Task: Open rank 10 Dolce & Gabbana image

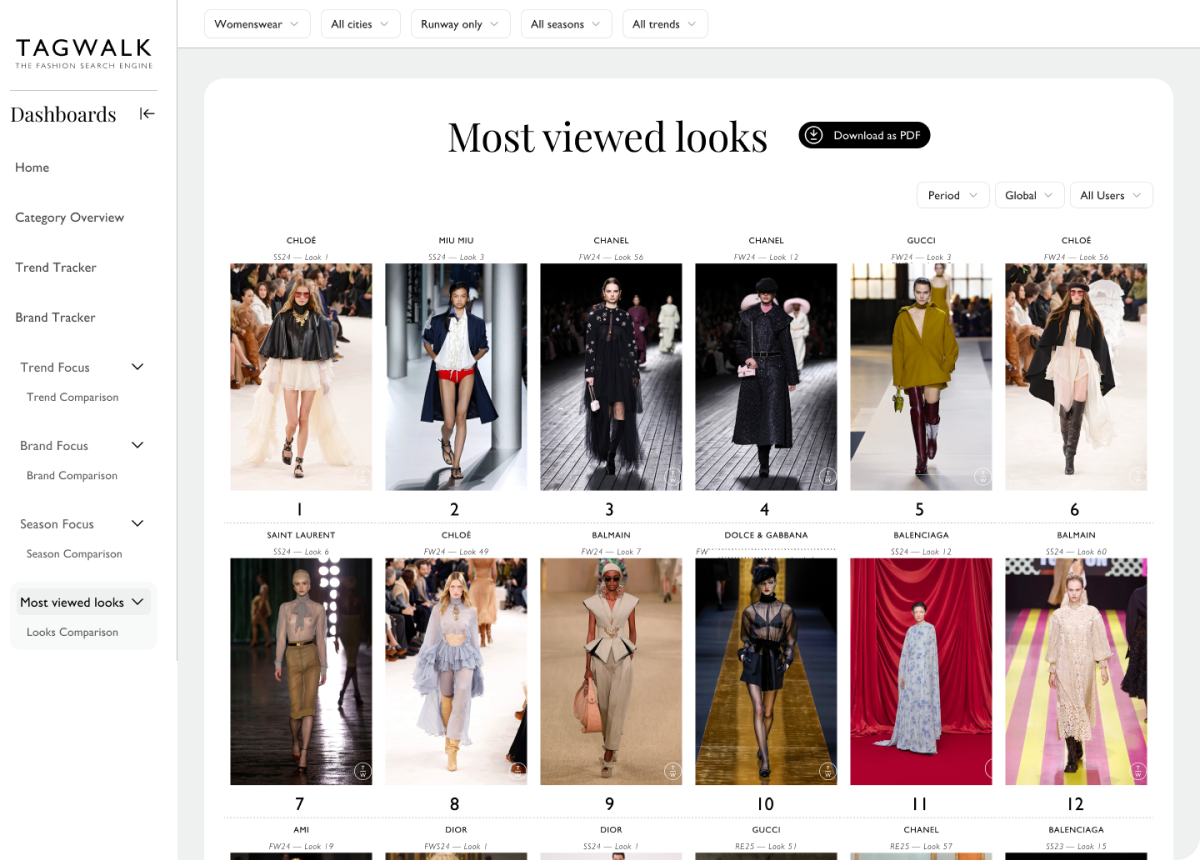Action: coord(766,671)
